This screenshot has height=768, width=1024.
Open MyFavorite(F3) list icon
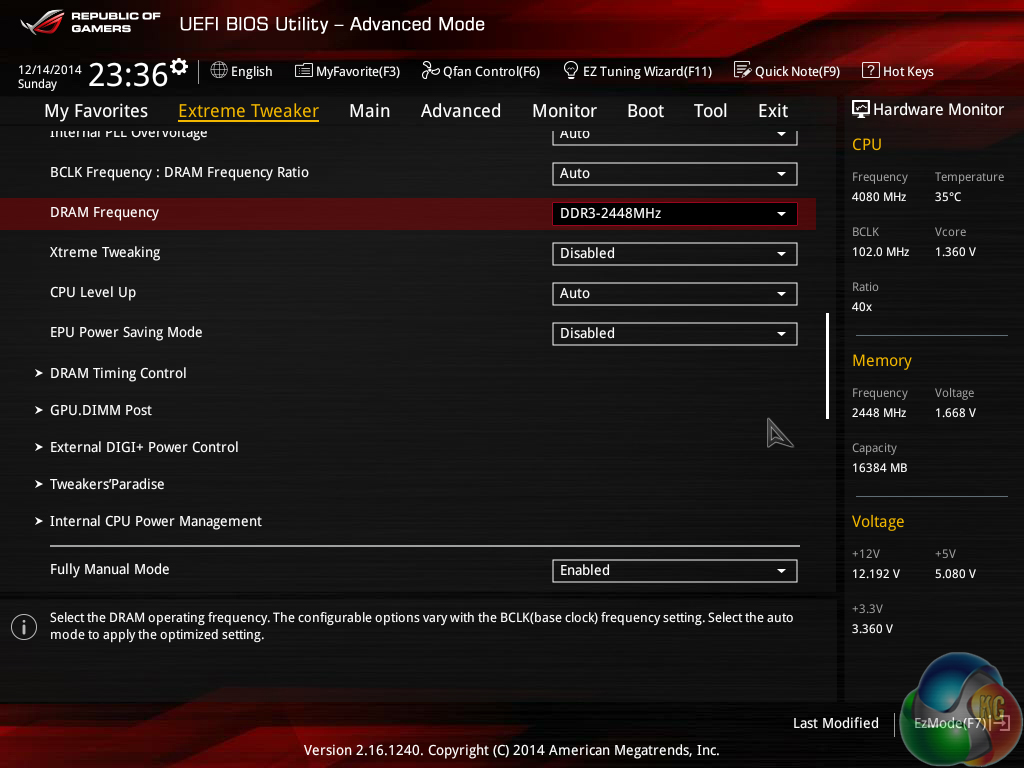coord(304,71)
